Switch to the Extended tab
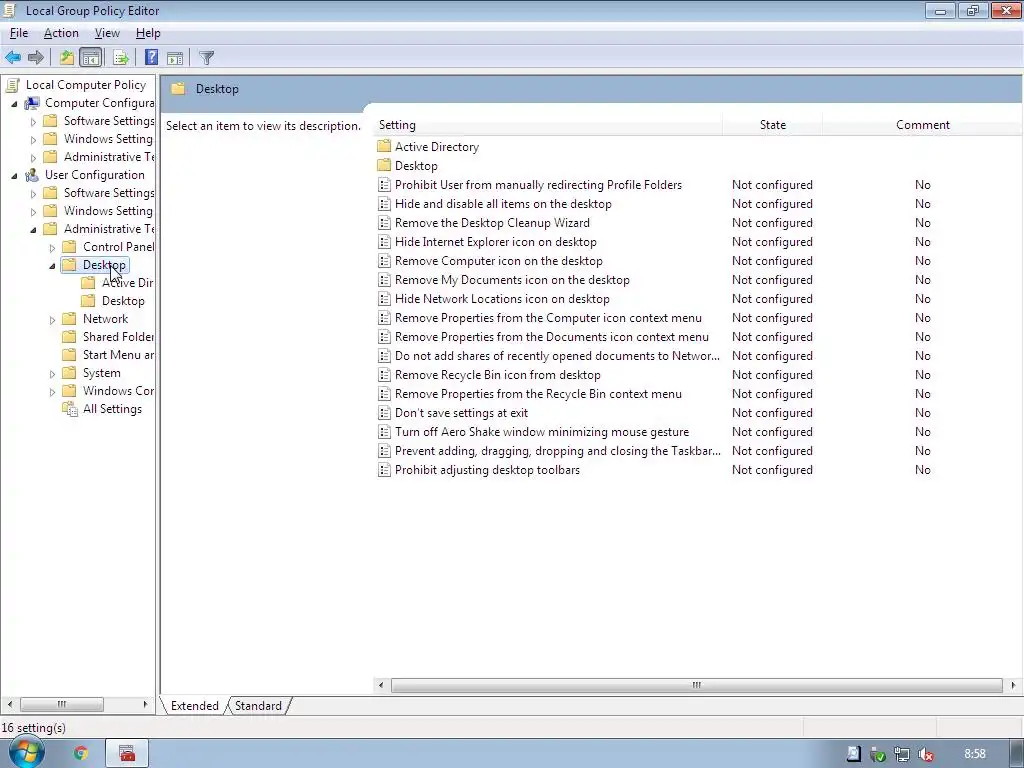This screenshot has height=768, width=1024. pyautogui.click(x=195, y=705)
